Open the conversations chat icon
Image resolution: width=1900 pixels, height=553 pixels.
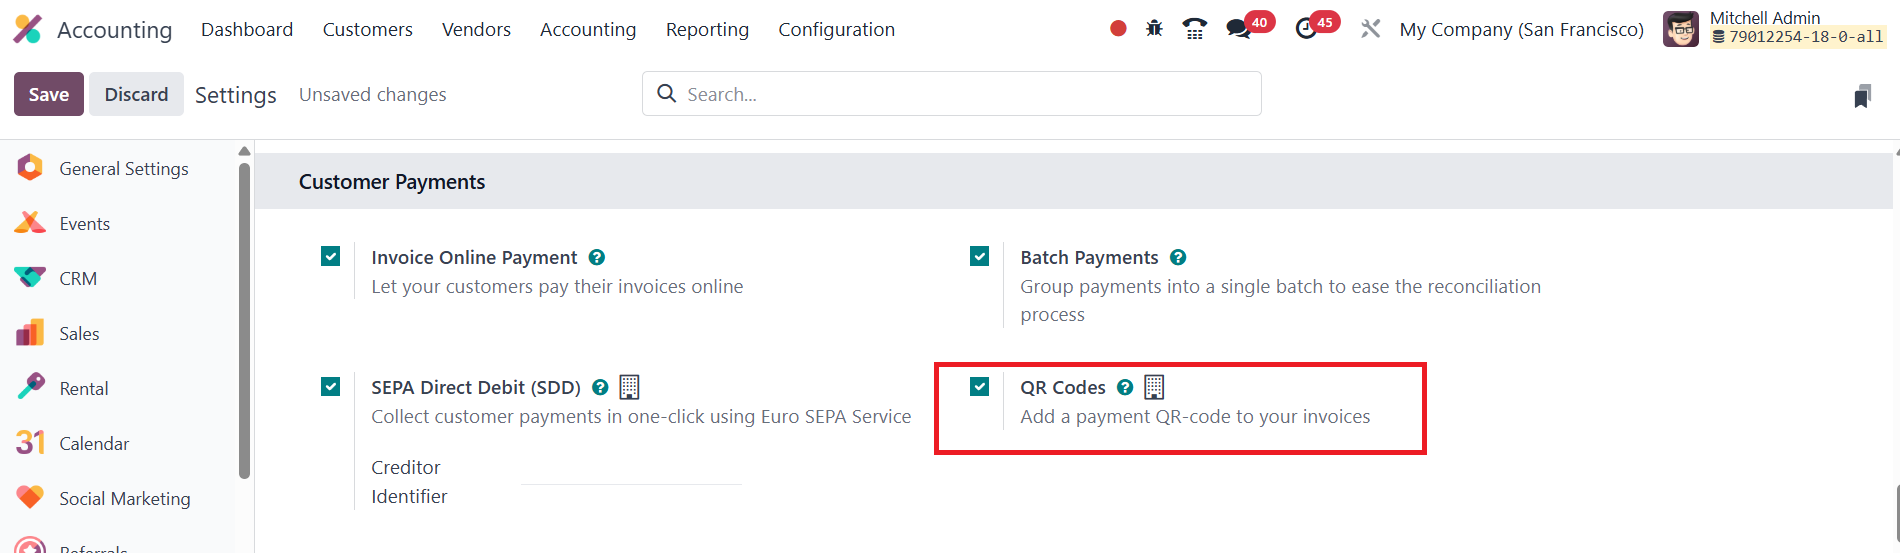(1239, 29)
